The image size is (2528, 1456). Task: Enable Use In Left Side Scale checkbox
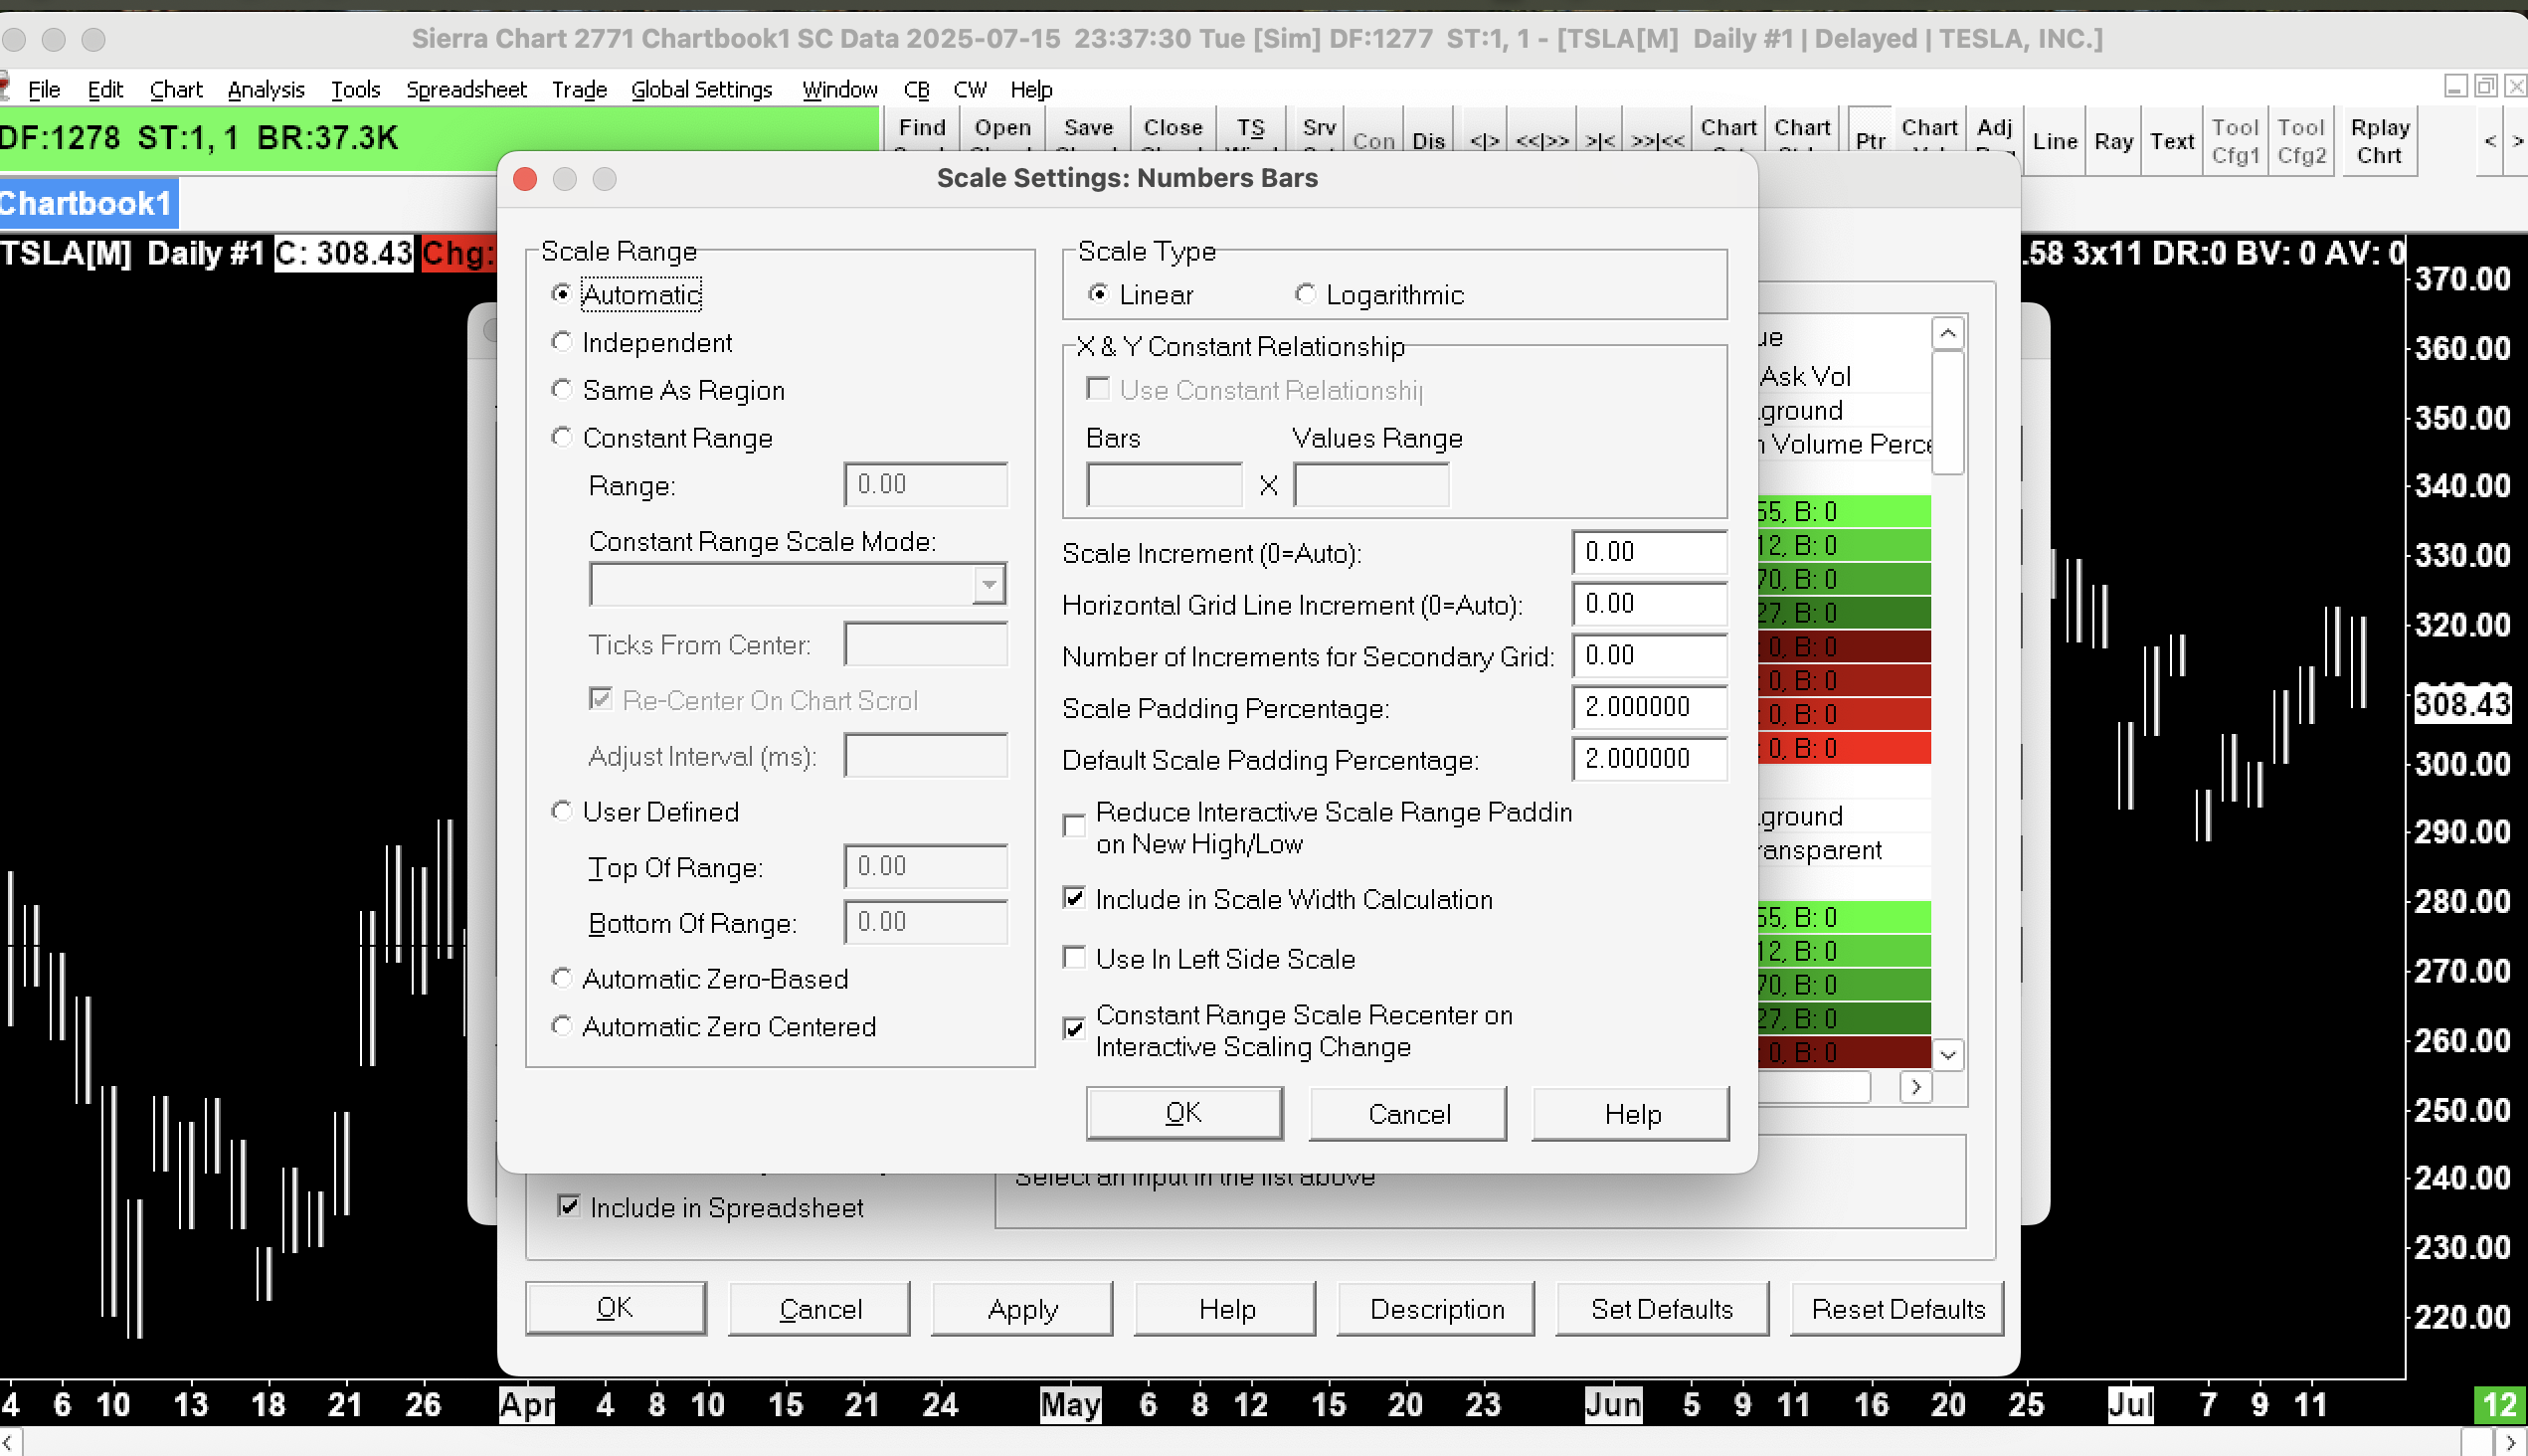tap(1075, 958)
